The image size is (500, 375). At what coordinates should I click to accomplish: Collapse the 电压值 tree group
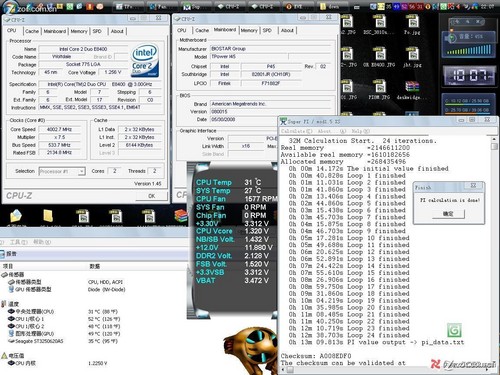pyautogui.click(x=4, y=355)
